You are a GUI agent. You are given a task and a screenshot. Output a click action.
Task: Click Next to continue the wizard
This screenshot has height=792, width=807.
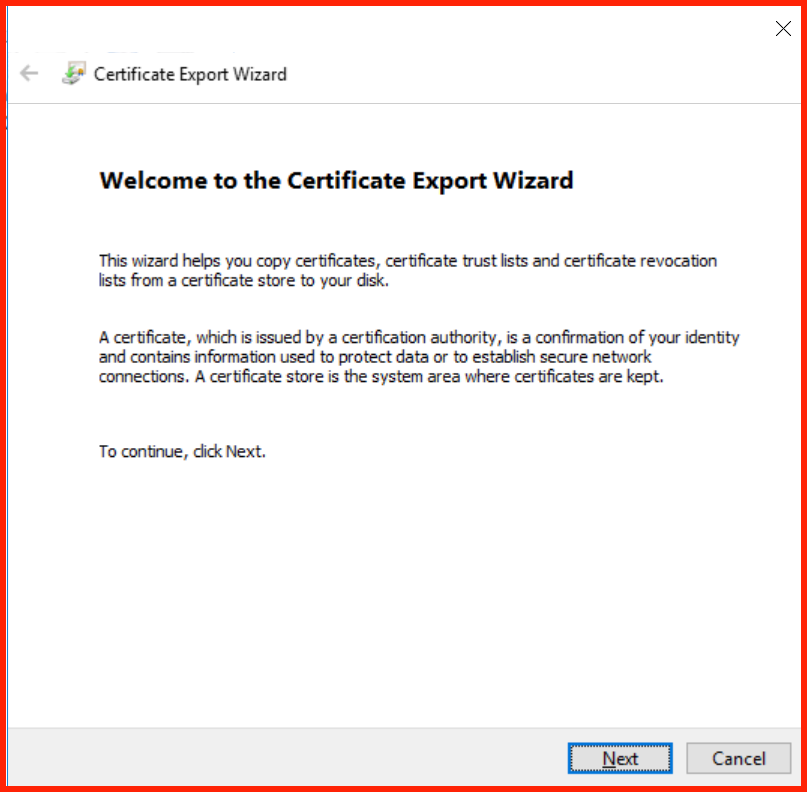click(x=620, y=758)
